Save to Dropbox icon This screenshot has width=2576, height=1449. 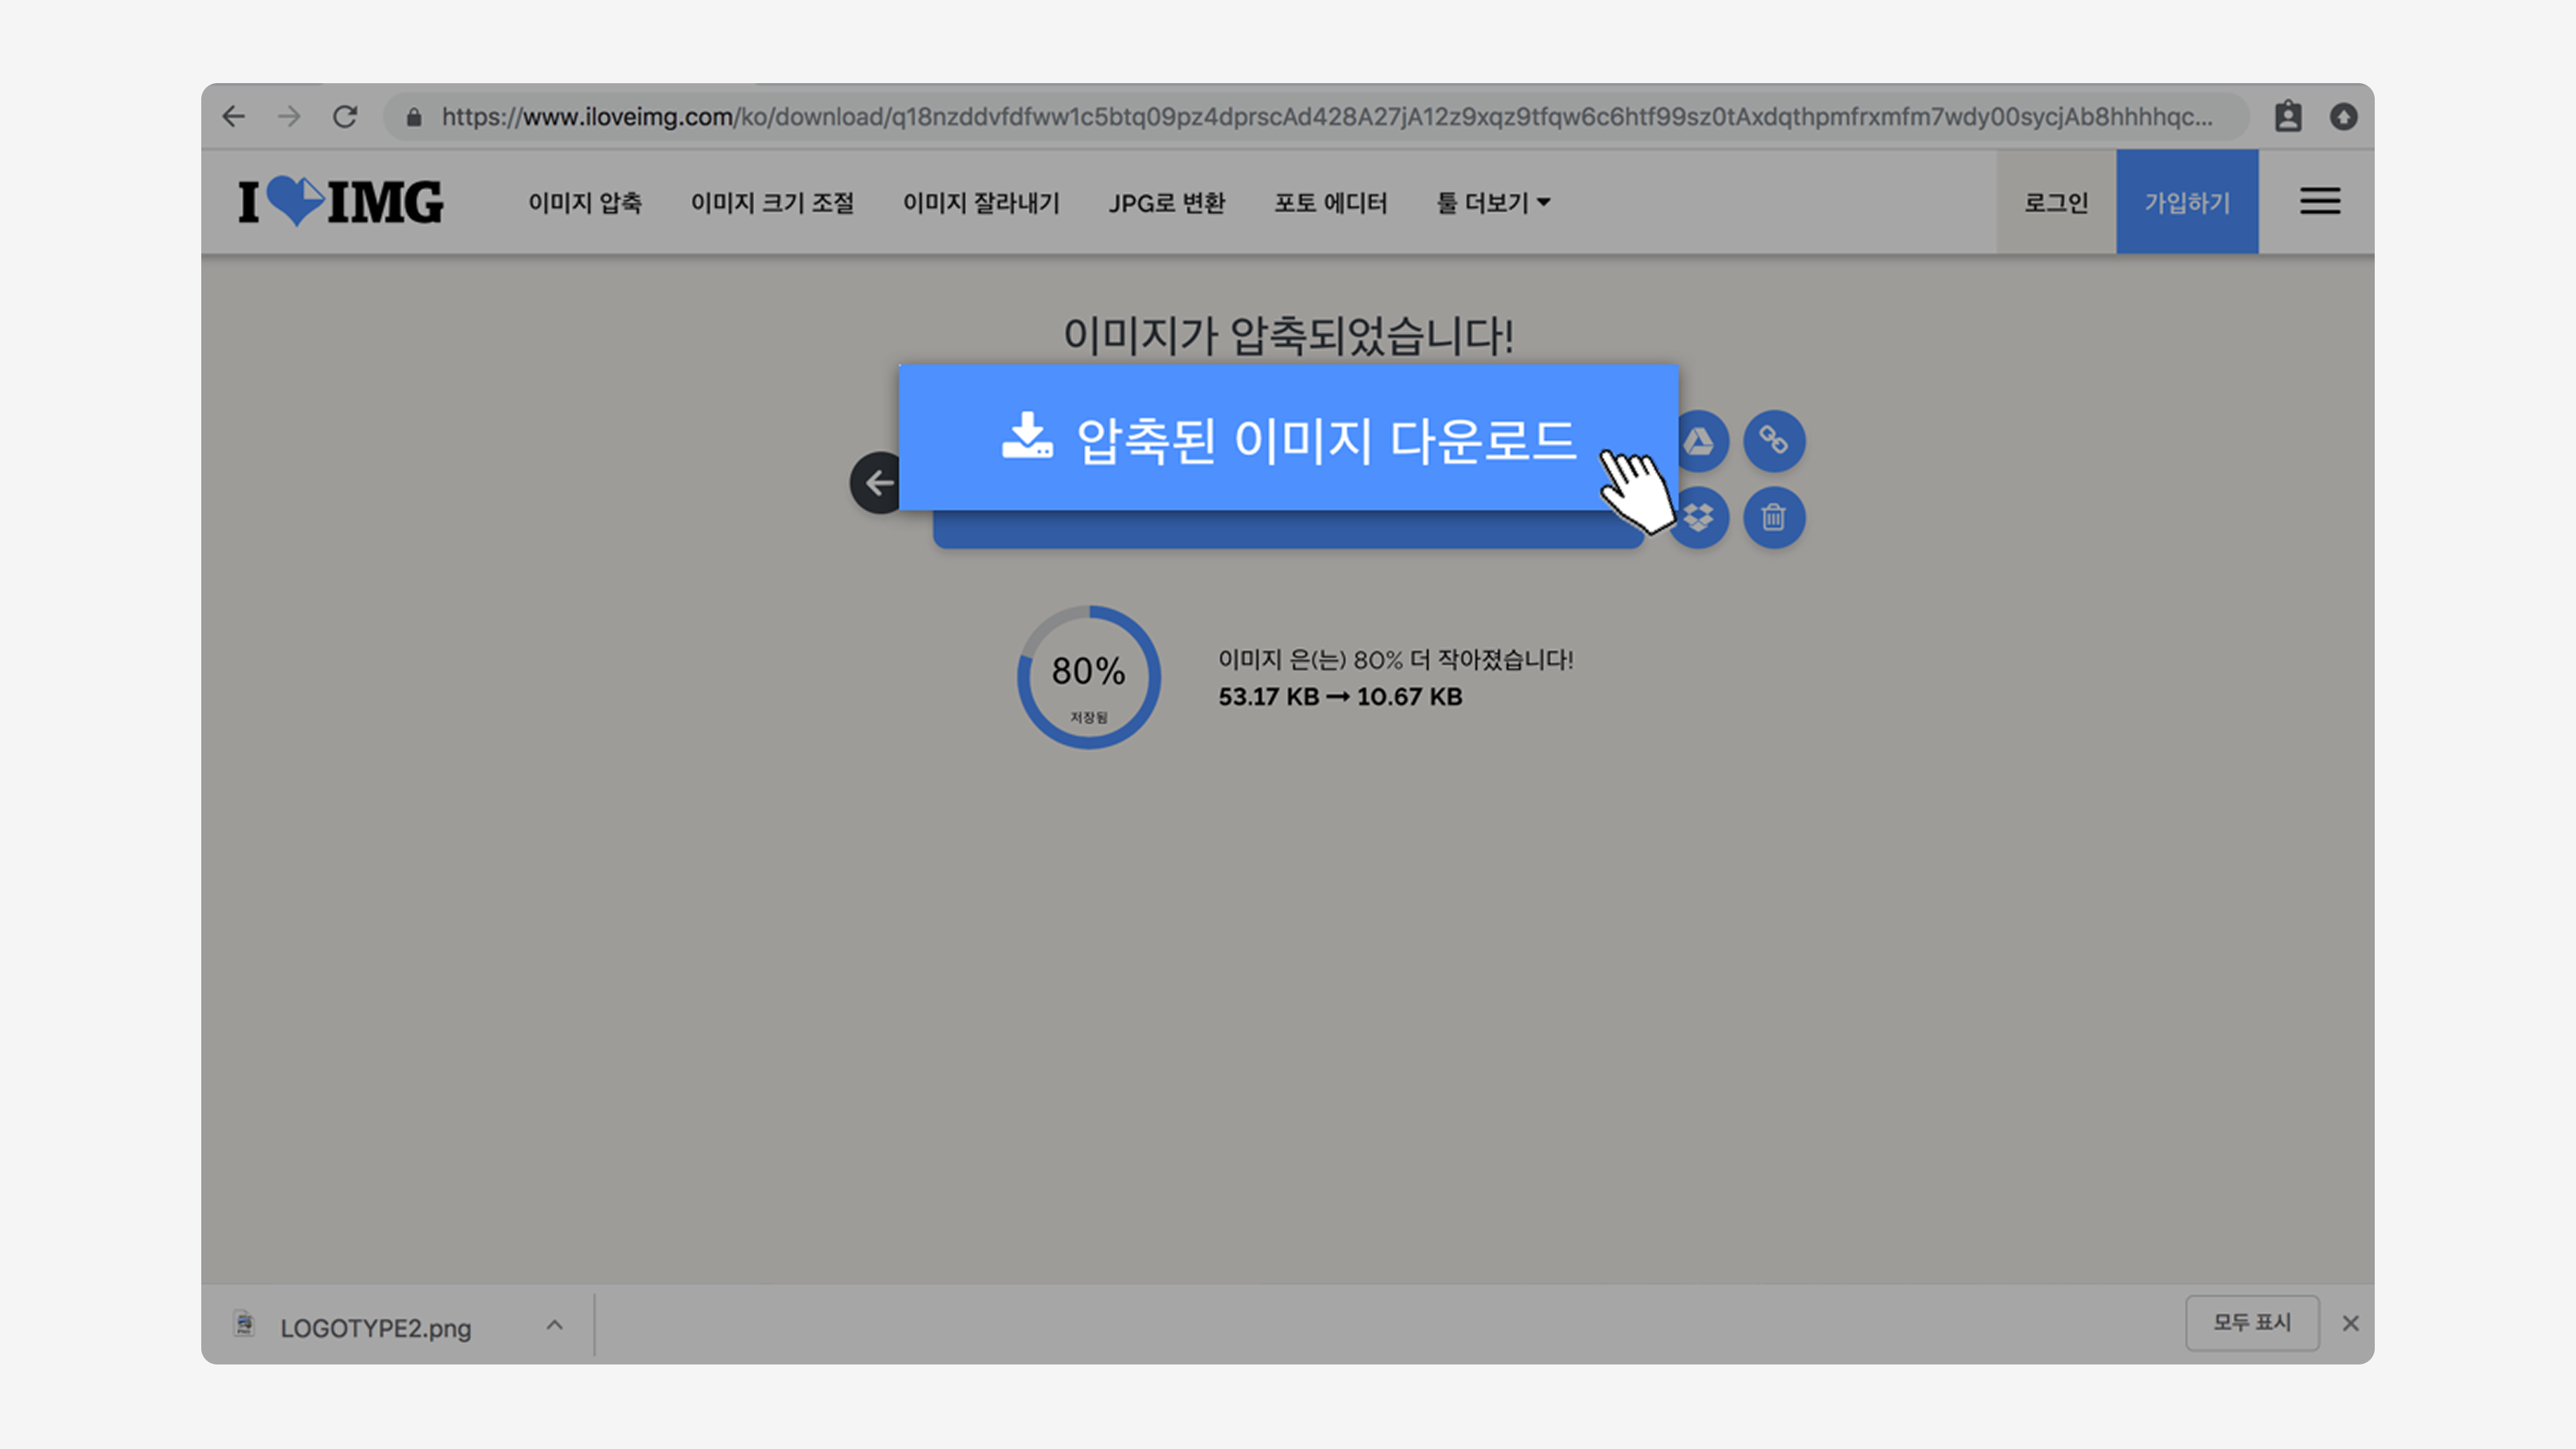pos(1702,518)
